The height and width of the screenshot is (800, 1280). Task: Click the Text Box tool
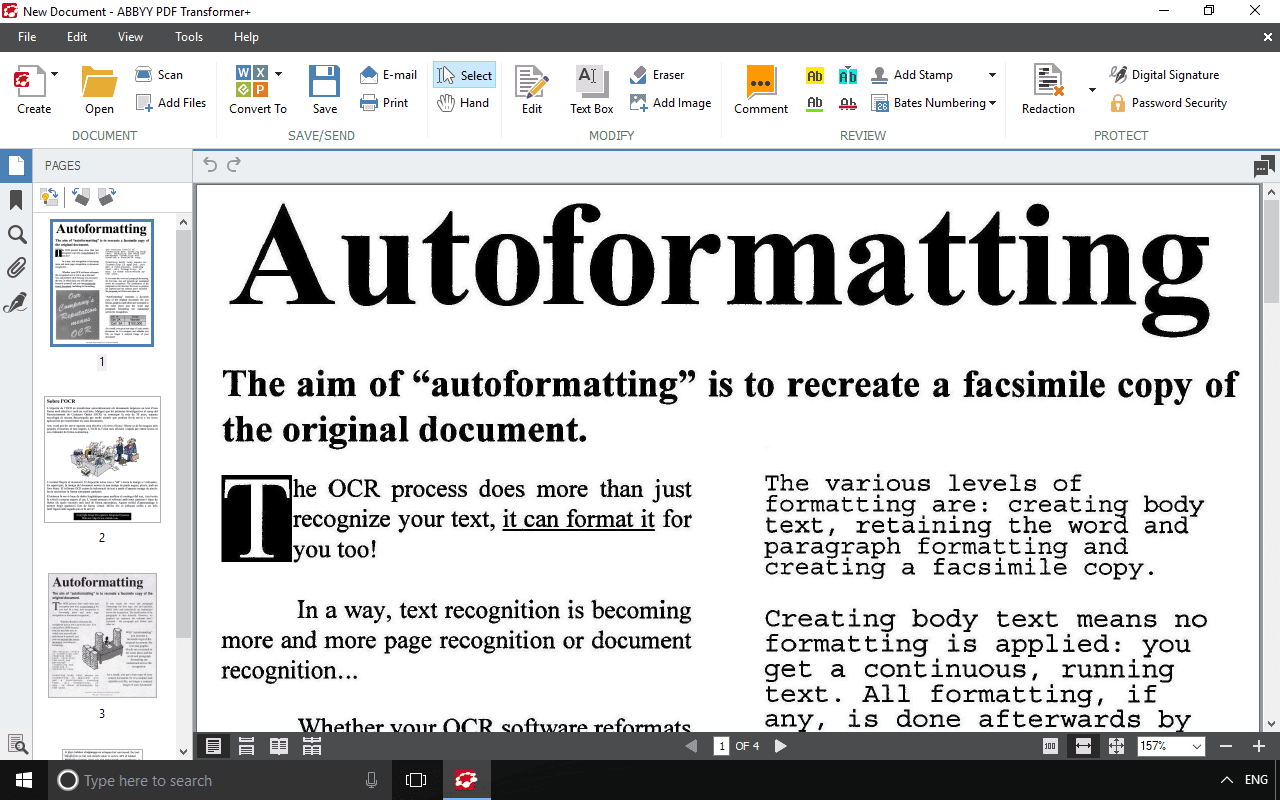pos(591,90)
